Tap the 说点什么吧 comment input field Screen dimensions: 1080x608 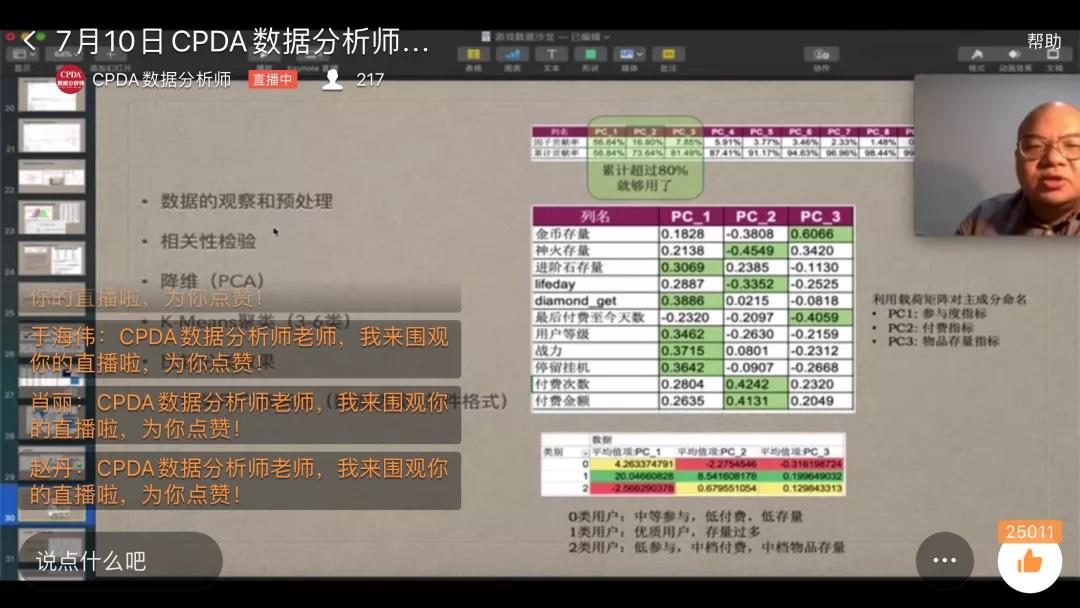pyautogui.click(x=121, y=560)
